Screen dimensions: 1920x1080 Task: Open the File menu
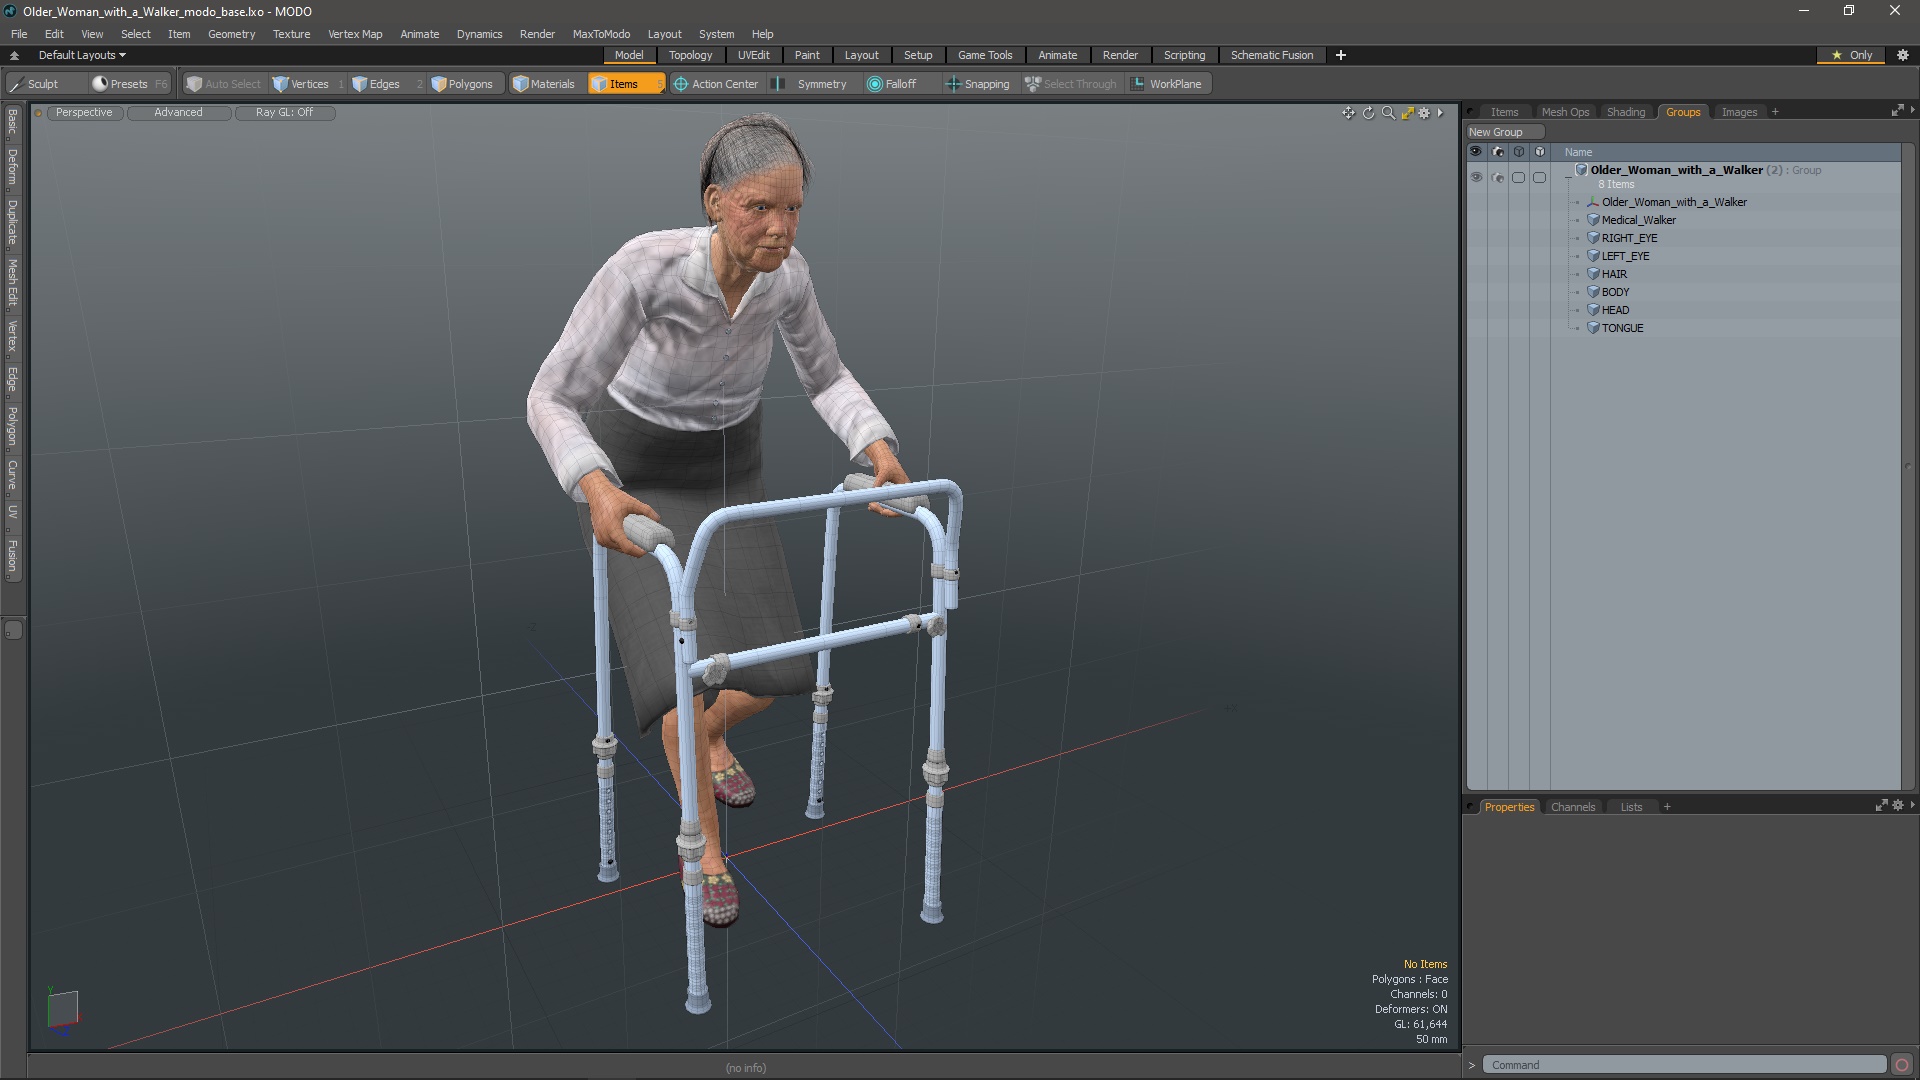(19, 34)
